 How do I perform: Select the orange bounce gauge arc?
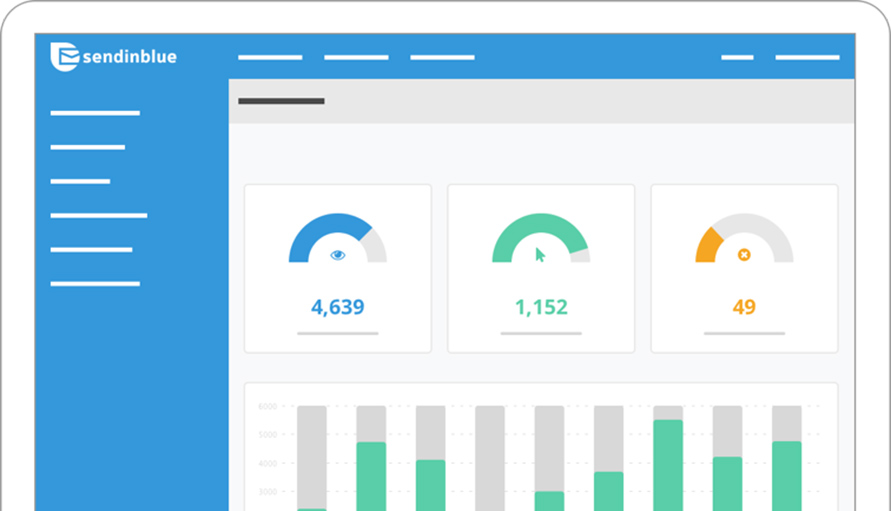(x=708, y=246)
